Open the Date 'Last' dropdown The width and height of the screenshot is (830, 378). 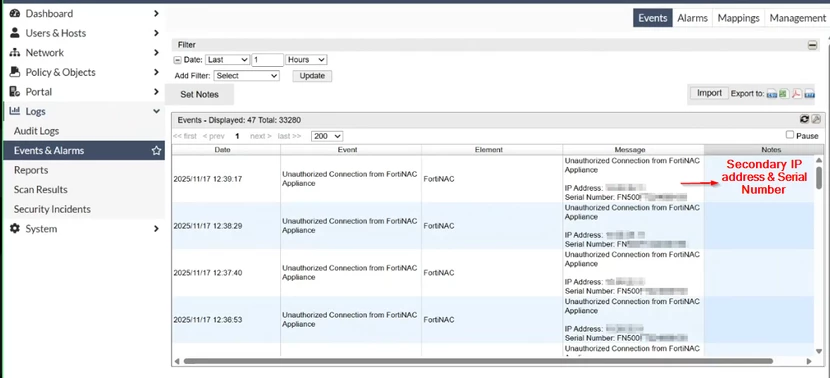(227, 60)
